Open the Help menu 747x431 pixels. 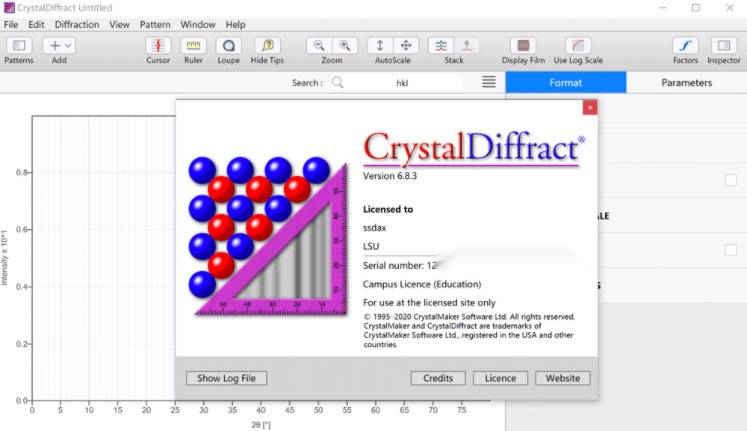(235, 24)
